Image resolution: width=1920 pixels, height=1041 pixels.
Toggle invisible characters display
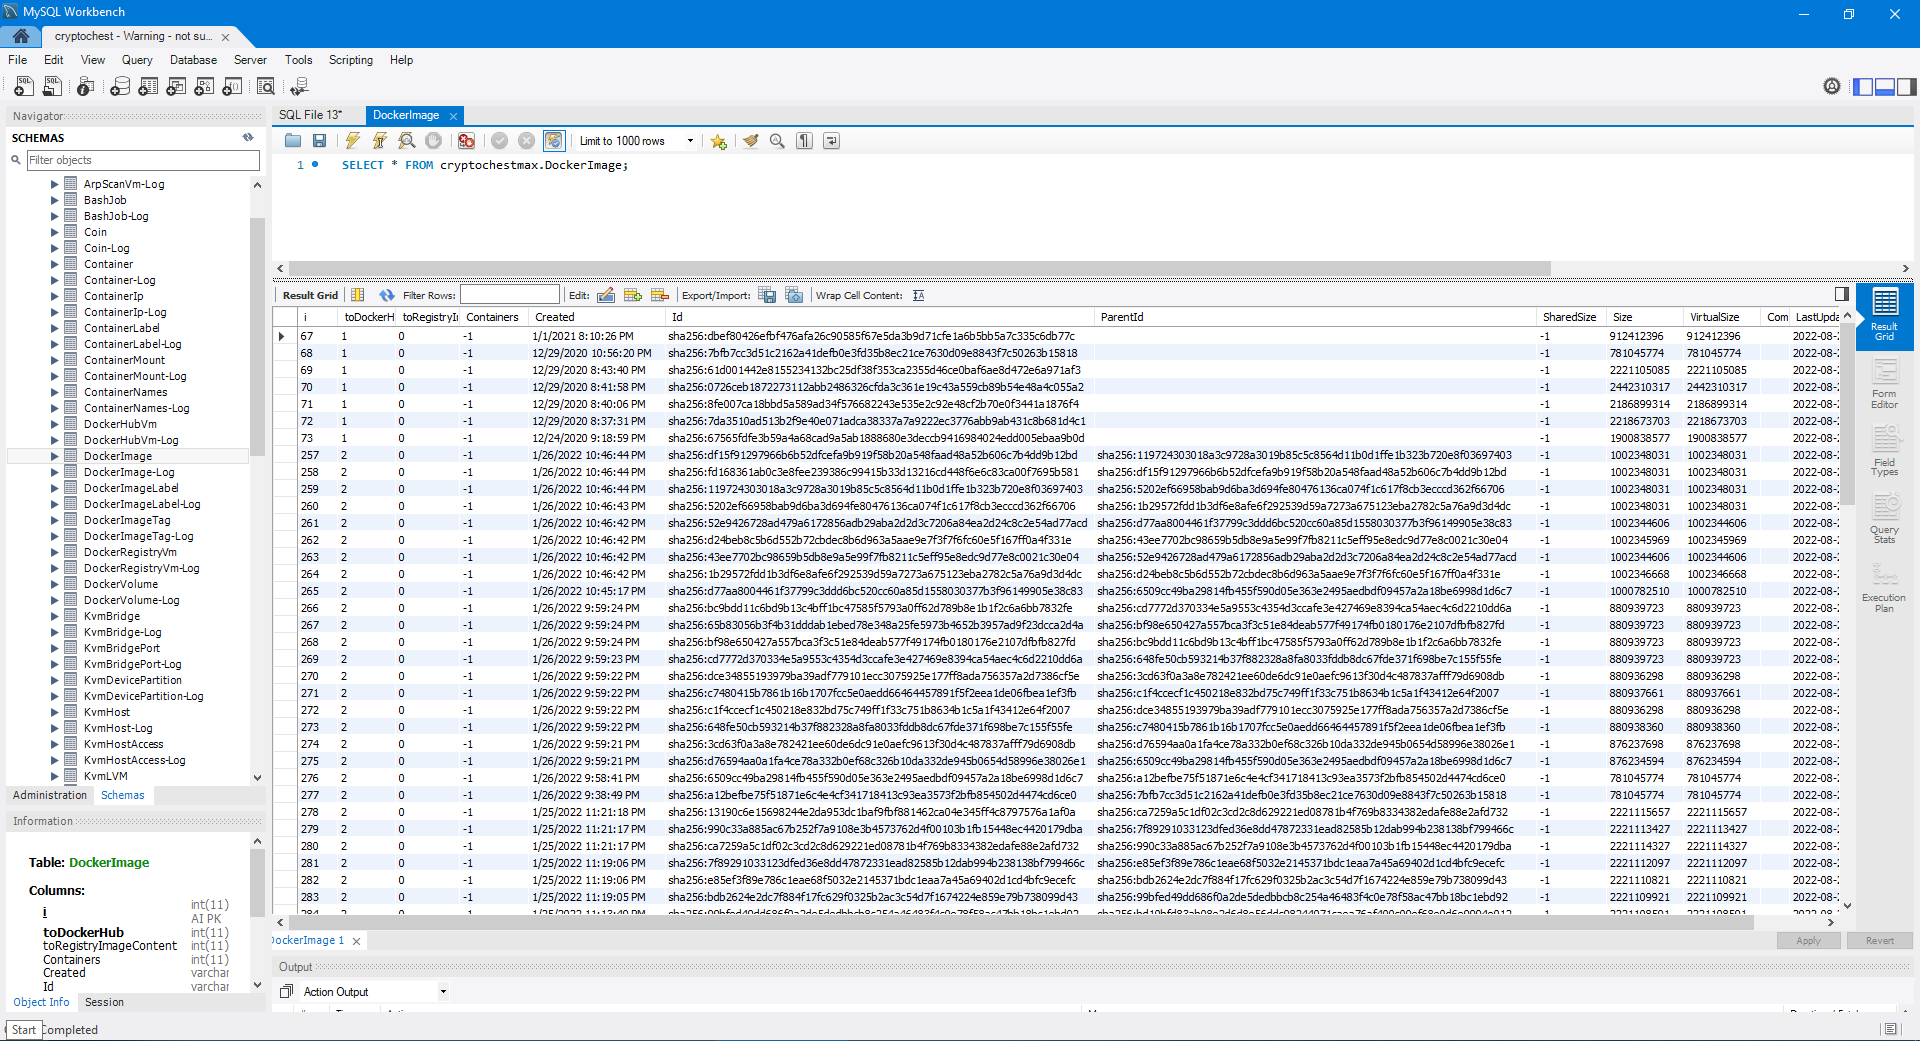(804, 141)
